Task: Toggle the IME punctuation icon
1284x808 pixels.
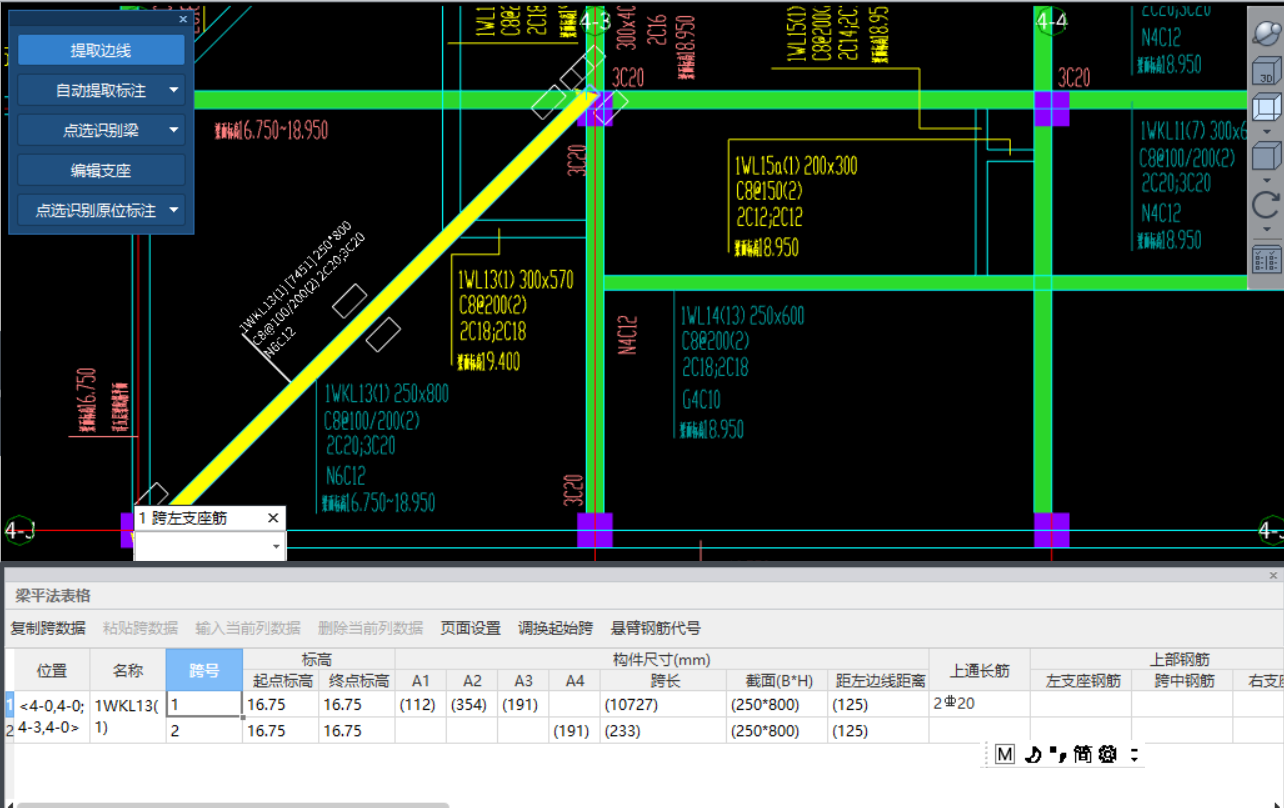Action: (1057, 755)
